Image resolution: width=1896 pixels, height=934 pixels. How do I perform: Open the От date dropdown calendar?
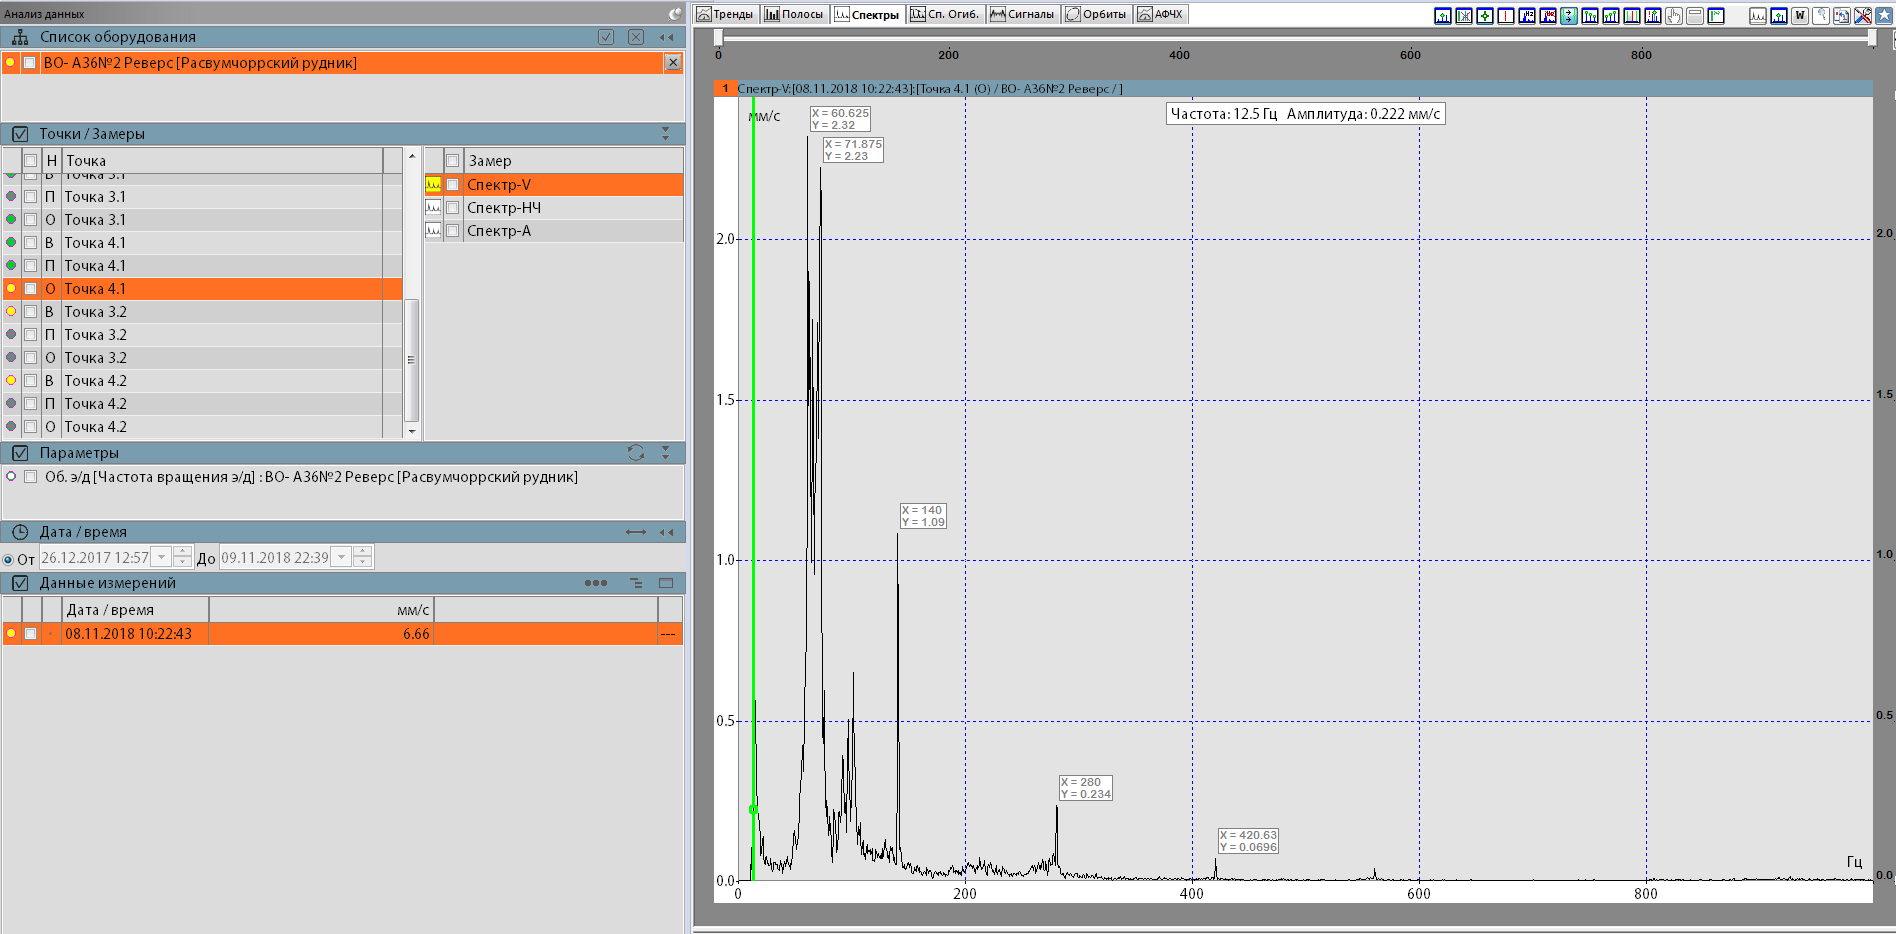pos(161,558)
